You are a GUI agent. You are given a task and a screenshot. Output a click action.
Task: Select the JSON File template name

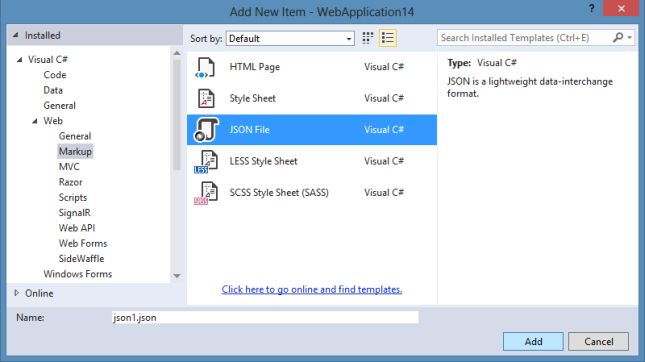(x=249, y=130)
